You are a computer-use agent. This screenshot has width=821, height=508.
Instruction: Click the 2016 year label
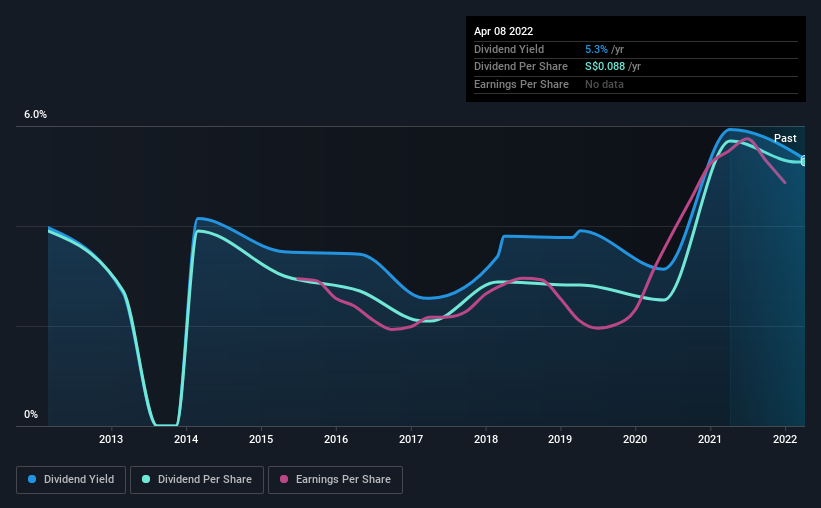click(x=336, y=439)
